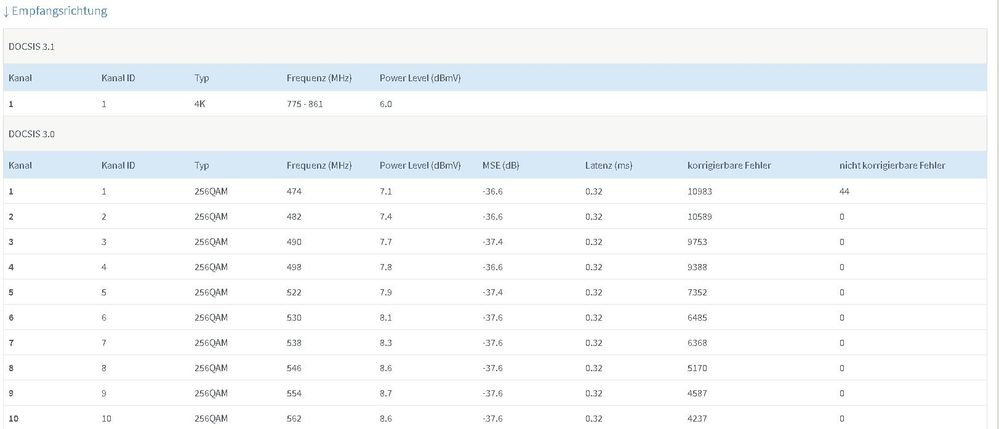Click the latency value in the 562 MHz row
This screenshot has height=429, width=999.
coord(593,419)
